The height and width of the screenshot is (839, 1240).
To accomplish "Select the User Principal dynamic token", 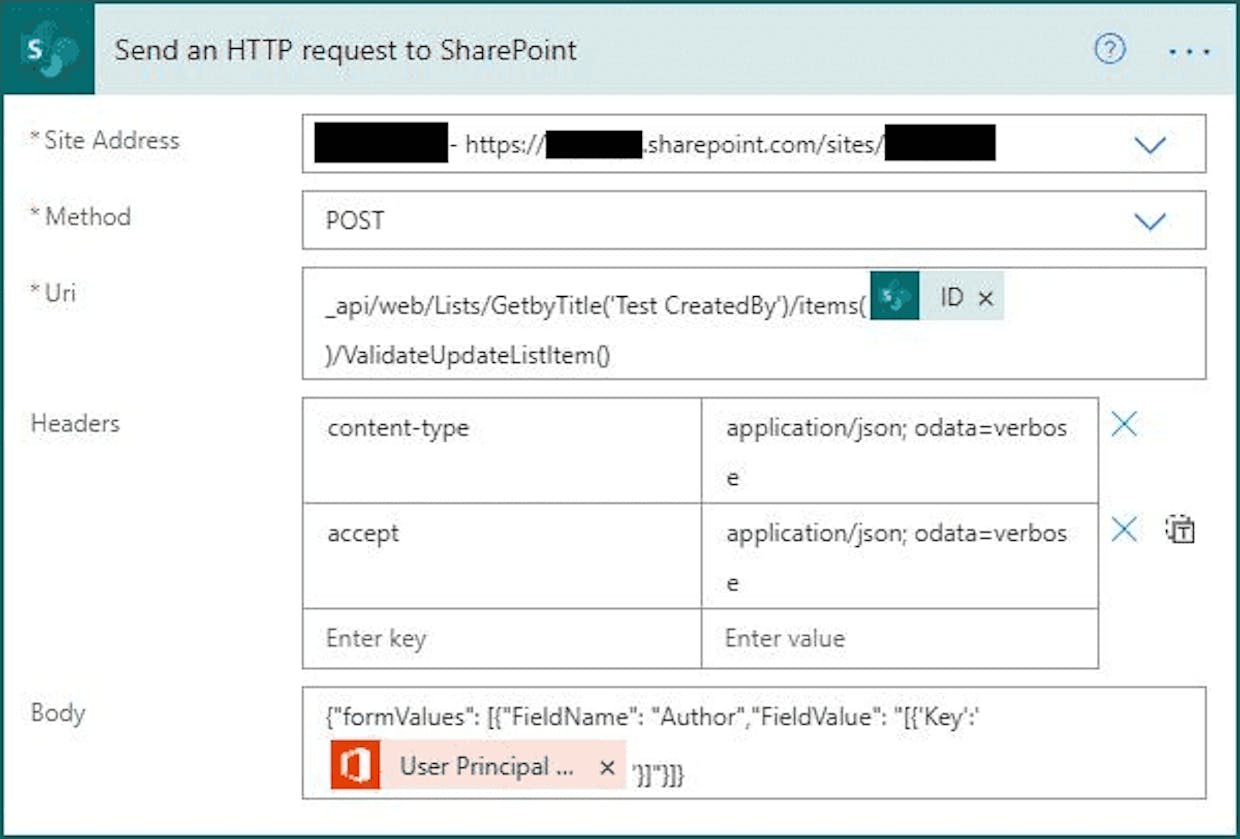I will point(478,766).
